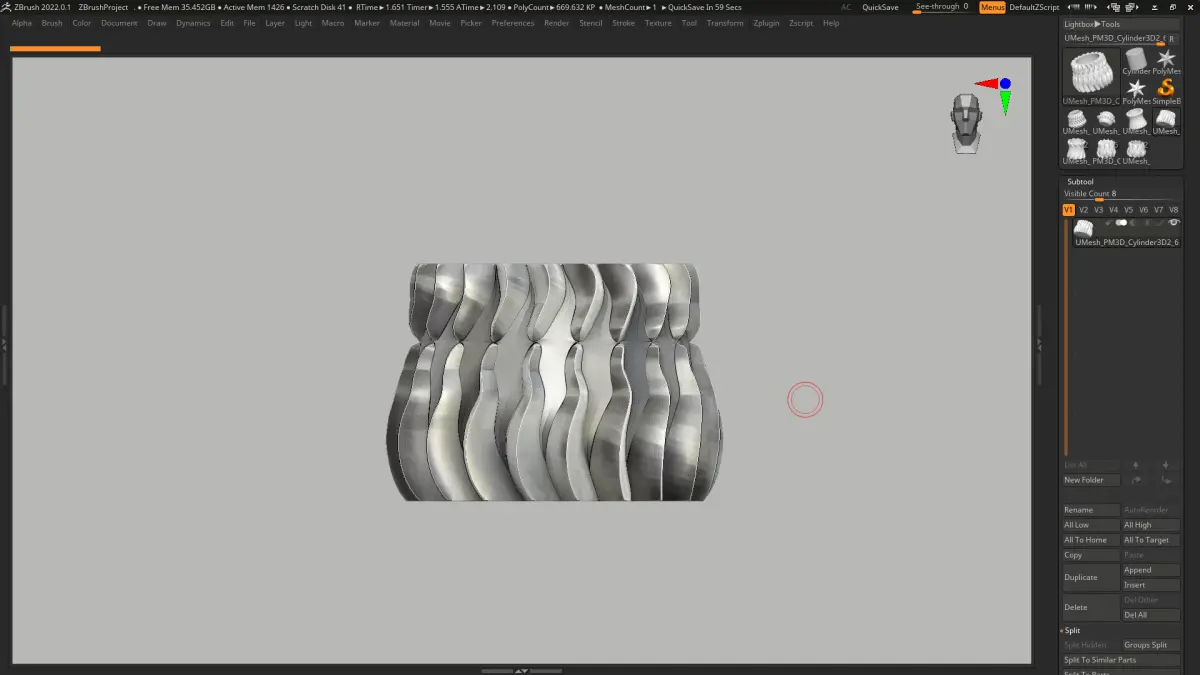Click the subtool move-down arrow

coord(1166,465)
